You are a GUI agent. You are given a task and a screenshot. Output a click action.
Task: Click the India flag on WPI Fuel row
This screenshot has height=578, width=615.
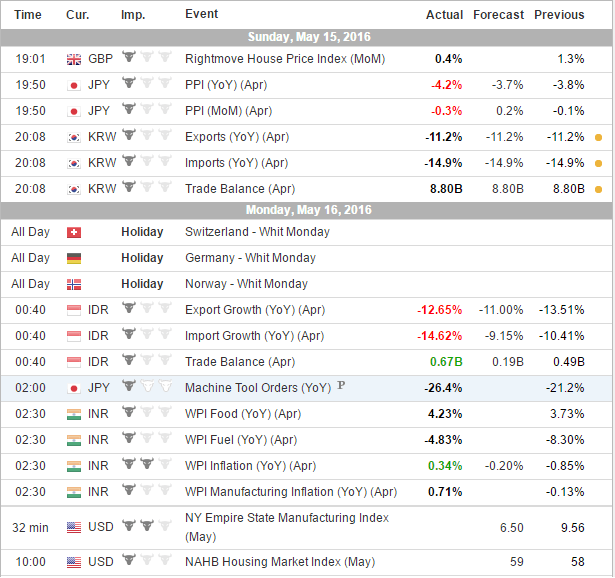click(74, 440)
